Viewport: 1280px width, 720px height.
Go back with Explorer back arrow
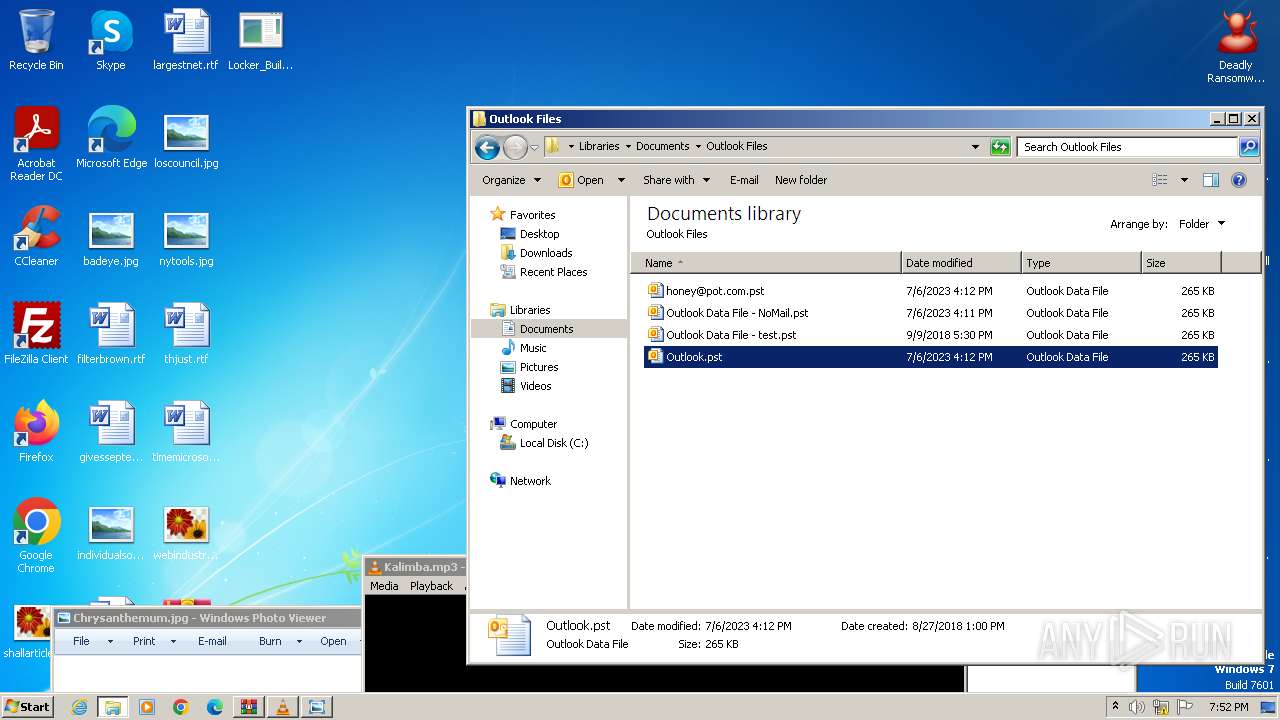click(487, 148)
